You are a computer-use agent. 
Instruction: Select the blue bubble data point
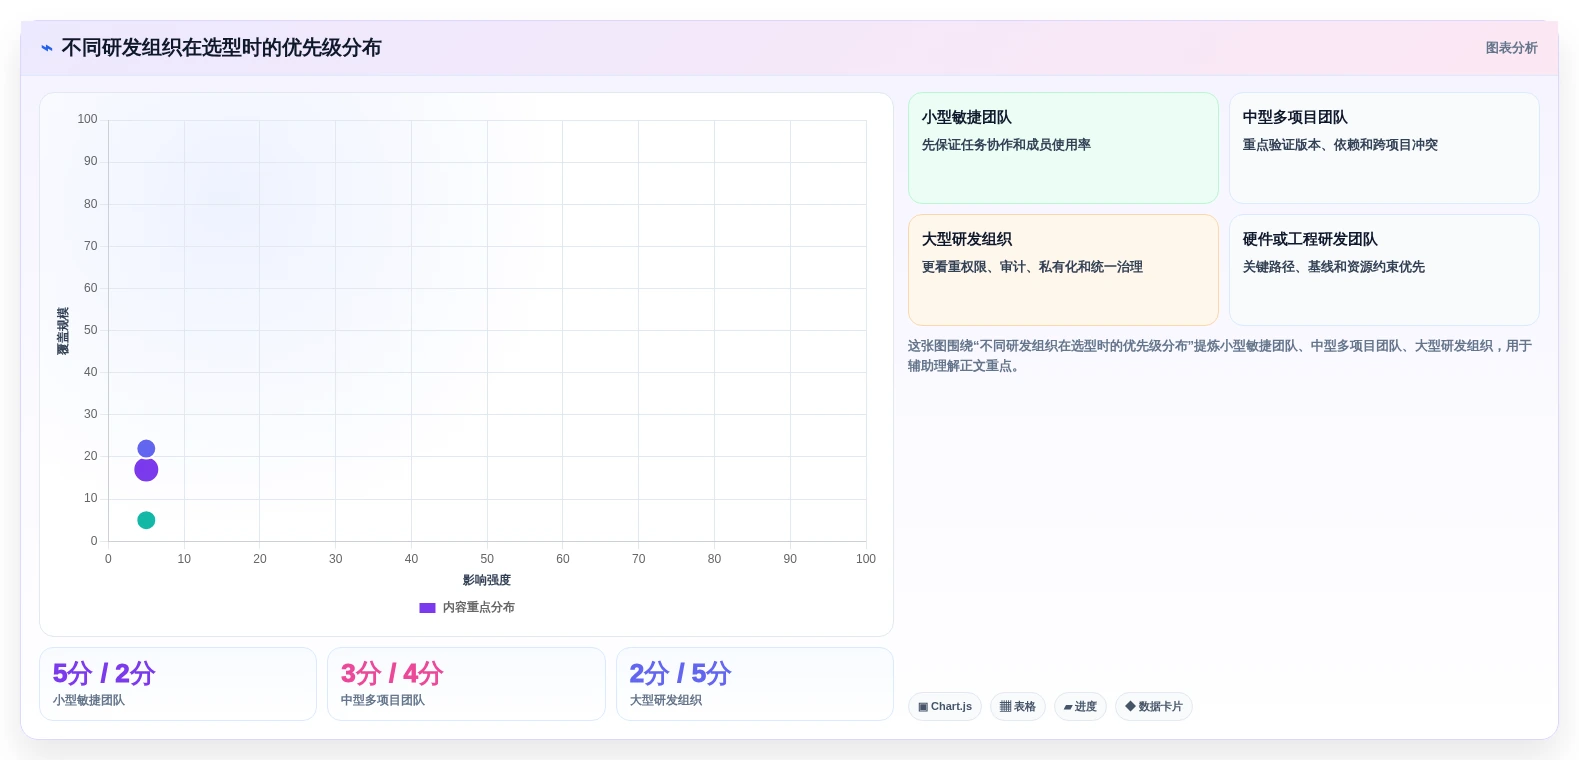(146, 449)
